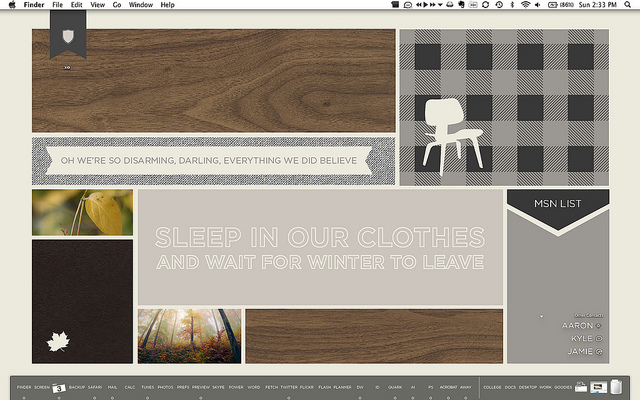Open the Bluetooth status menu
640x400 pixels.
point(513,4)
